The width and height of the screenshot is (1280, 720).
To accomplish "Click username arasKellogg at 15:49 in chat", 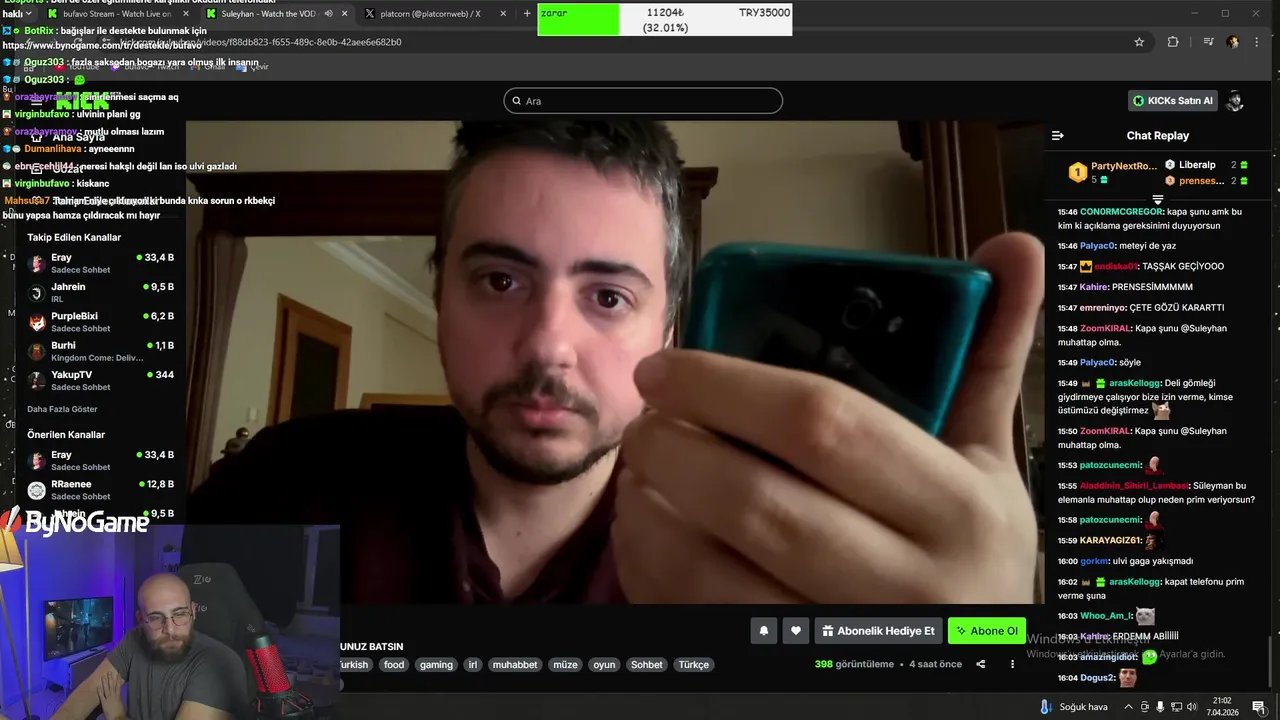I will tap(1134, 383).
